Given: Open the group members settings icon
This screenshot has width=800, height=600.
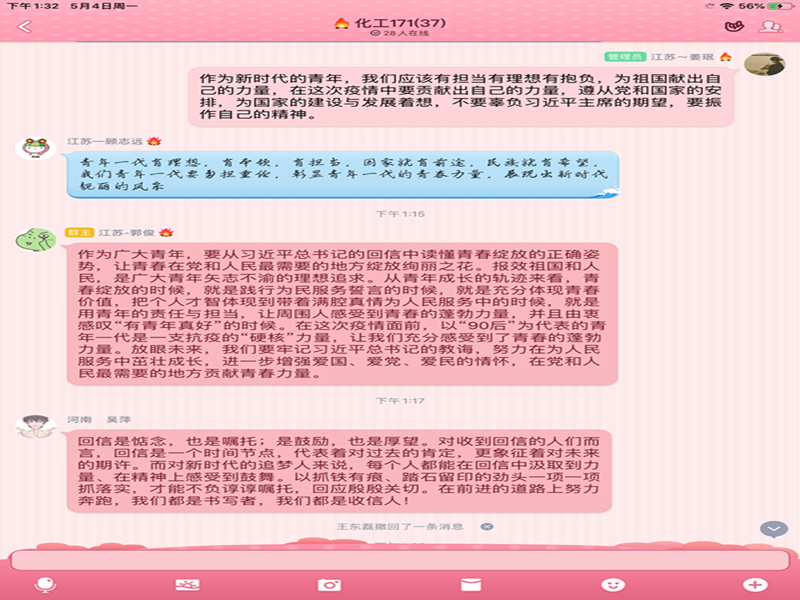Looking at the screenshot, I should tap(770, 26).
